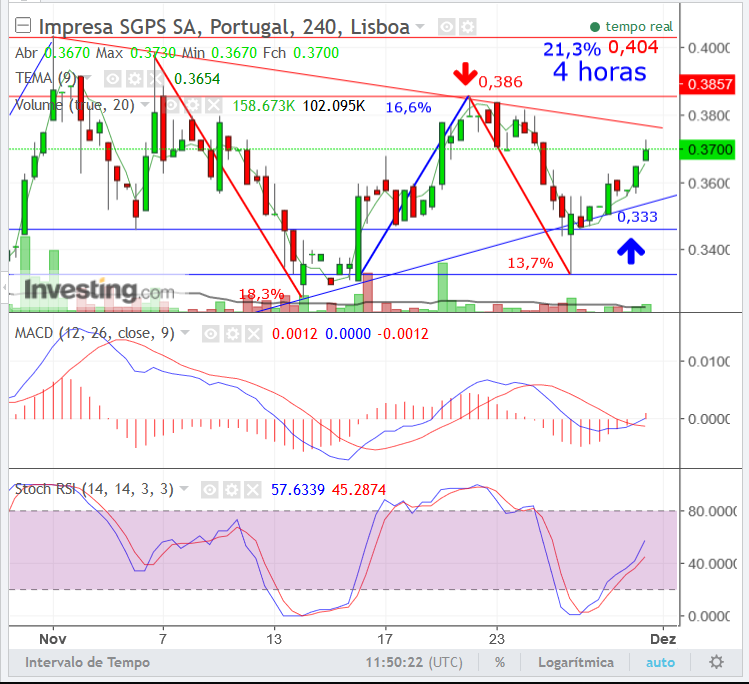Click the TEMA (9) indicator label
749x684 pixels.
[x=46, y=78]
